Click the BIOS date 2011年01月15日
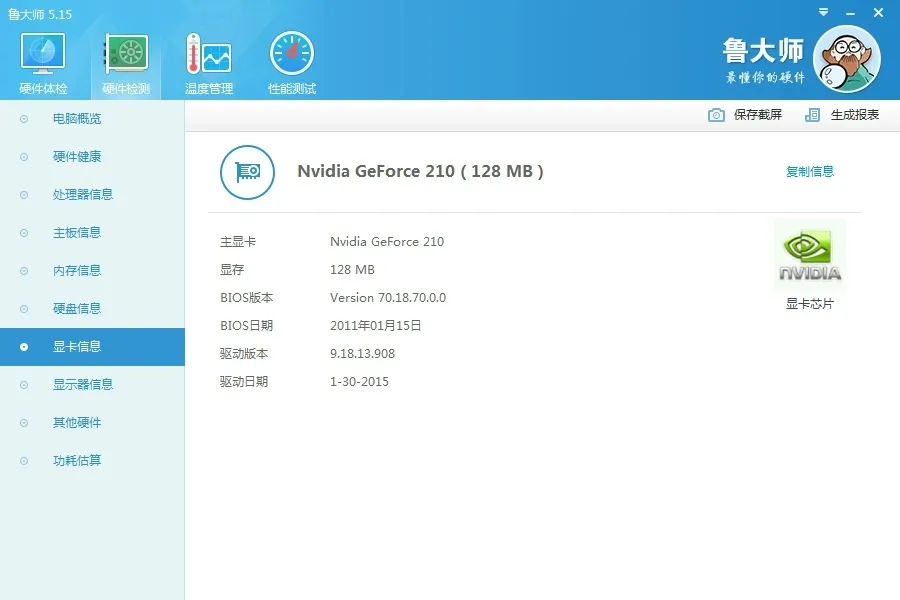The height and width of the screenshot is (600, 900). pyautogui.click(x=375, y=326)
